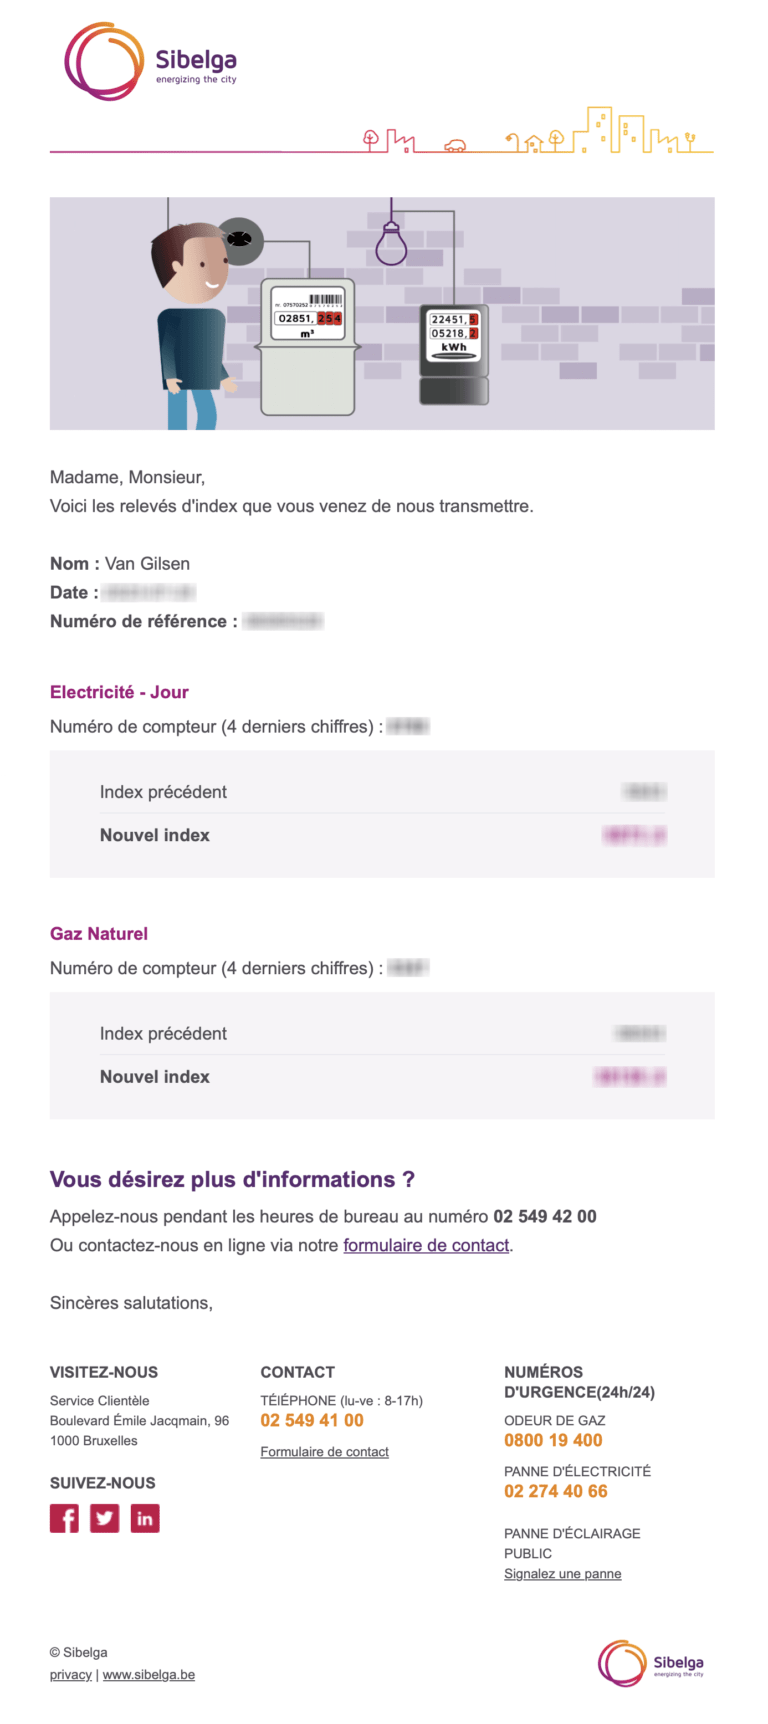768x1724 pixels.
Task: Click the electricity meter illustration
Action: tap(454, 354)
